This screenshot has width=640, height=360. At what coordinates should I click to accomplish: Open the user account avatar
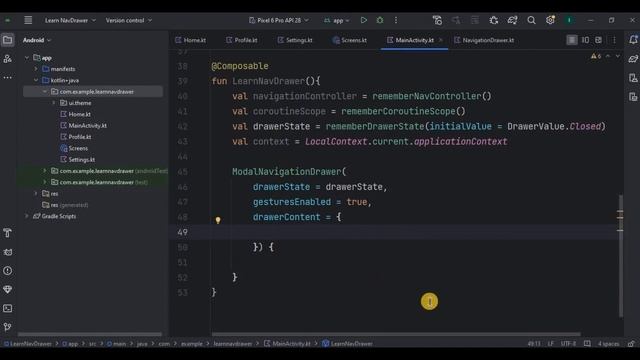569,20
